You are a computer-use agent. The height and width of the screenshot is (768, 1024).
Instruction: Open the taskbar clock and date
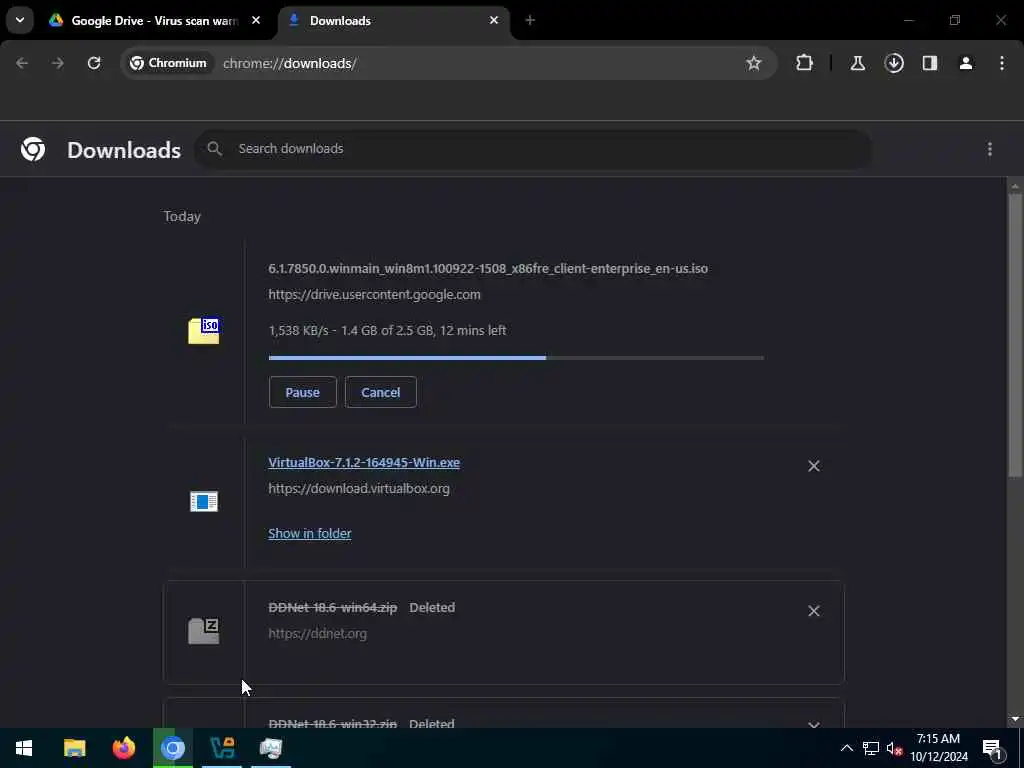click(938, 748)
